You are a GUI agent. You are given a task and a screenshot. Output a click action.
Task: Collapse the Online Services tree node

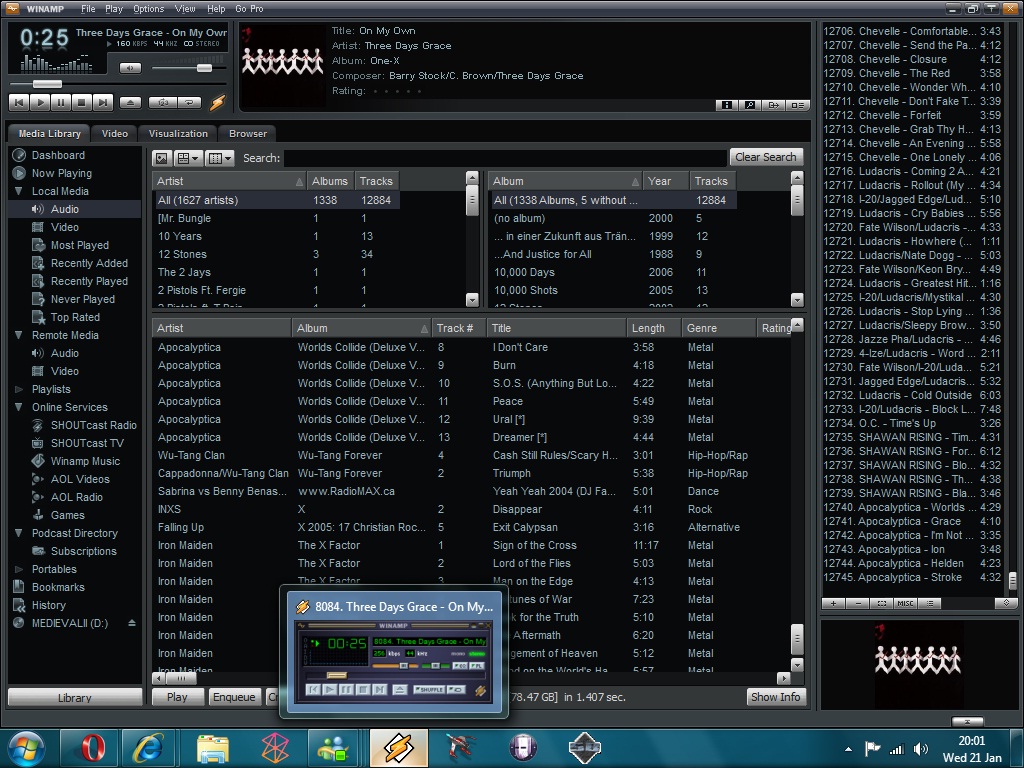(18, 407)
